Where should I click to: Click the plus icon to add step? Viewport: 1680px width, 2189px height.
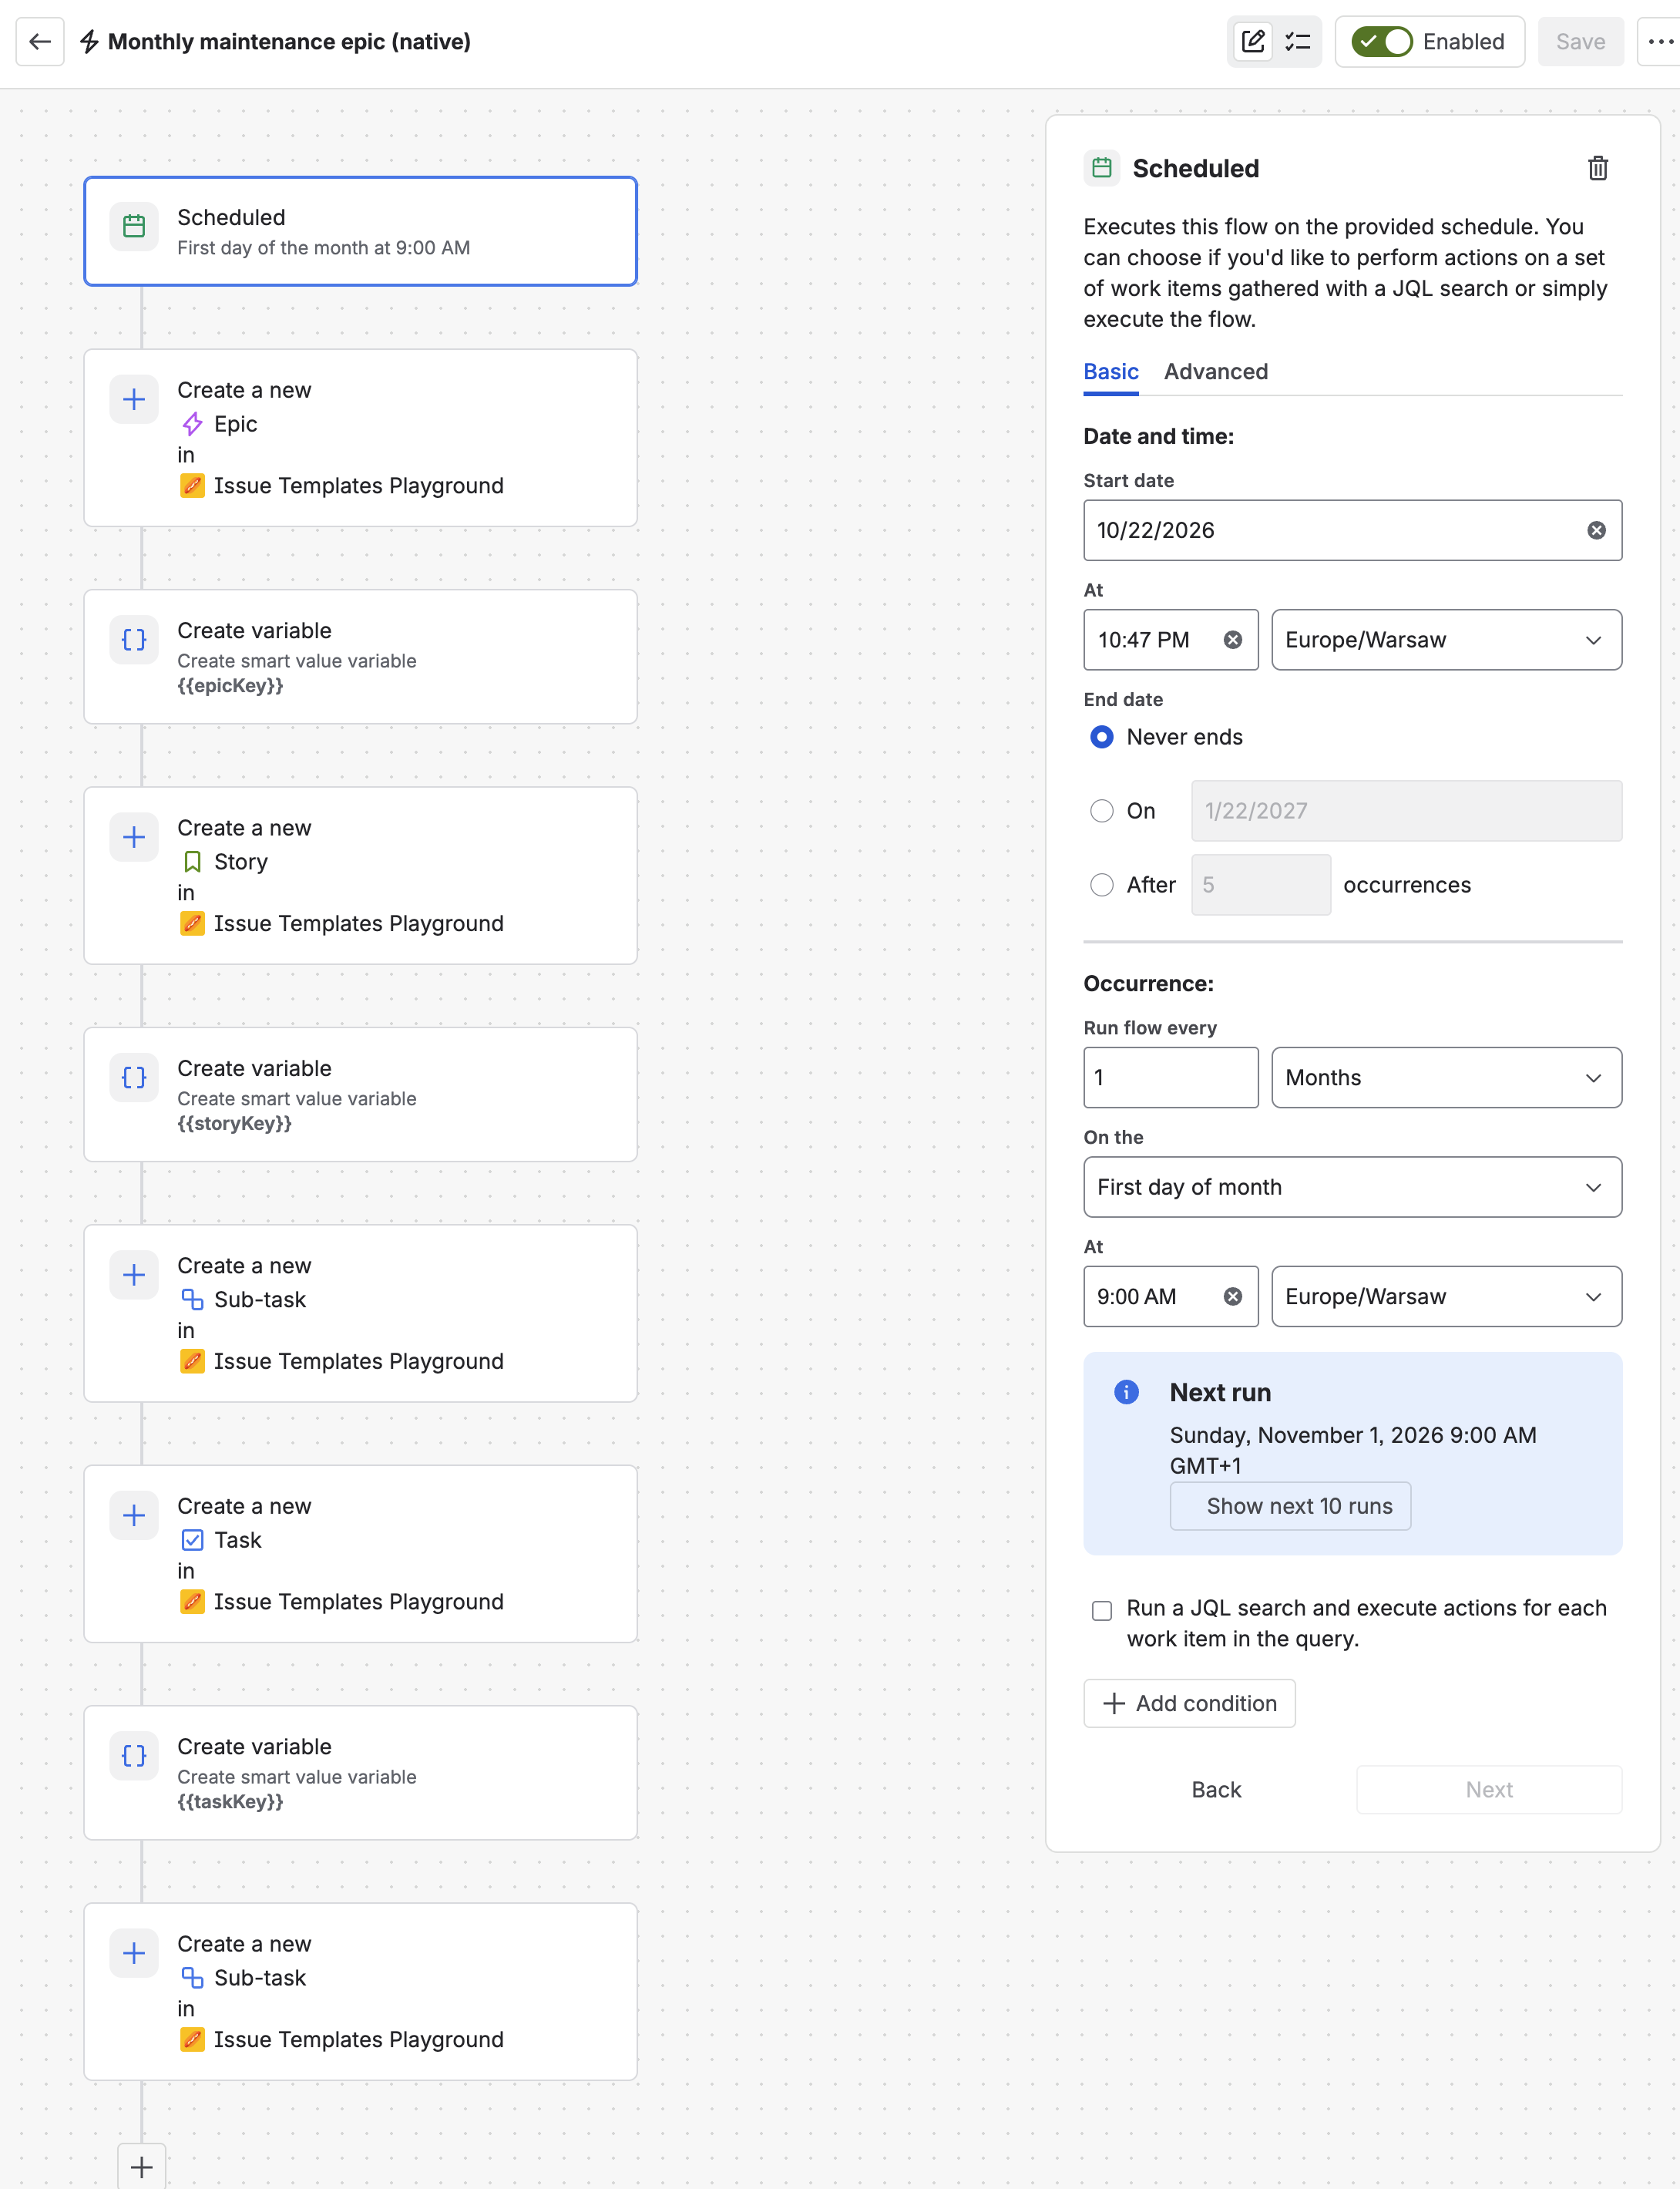tap(141, 2166)
